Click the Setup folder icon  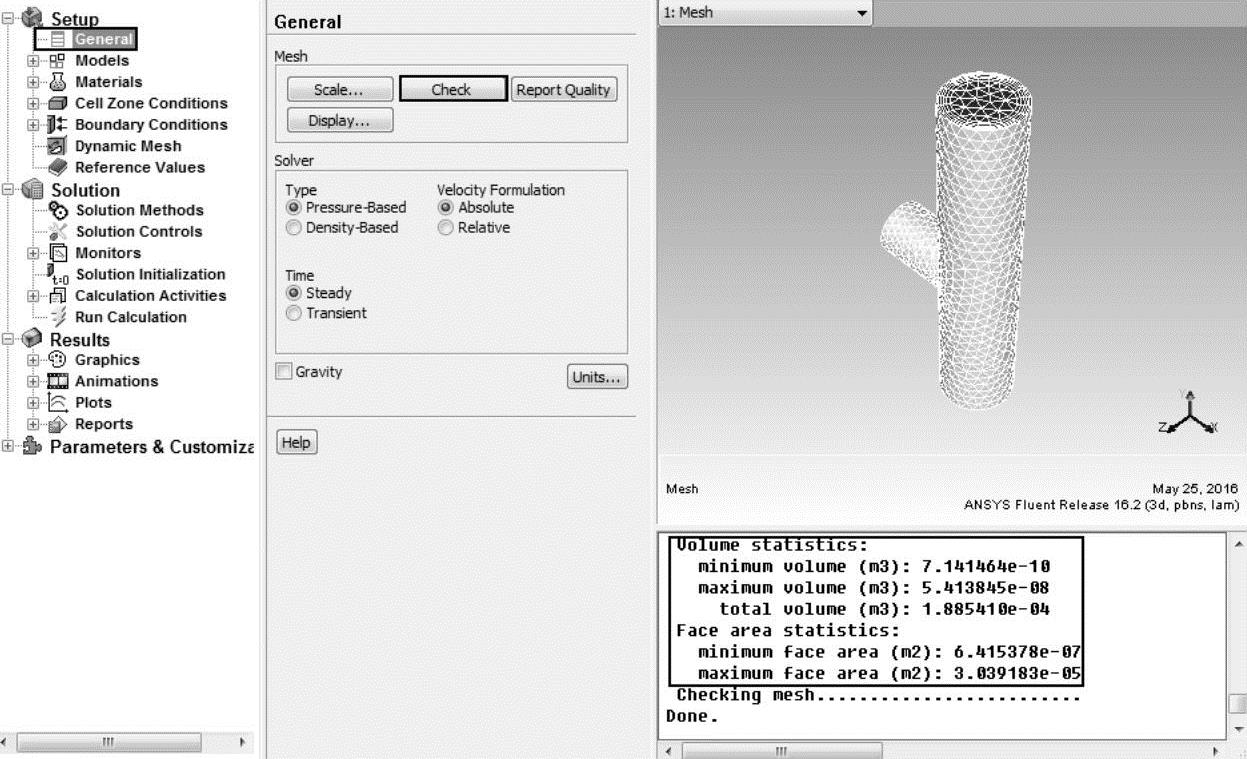pos(30,17)
